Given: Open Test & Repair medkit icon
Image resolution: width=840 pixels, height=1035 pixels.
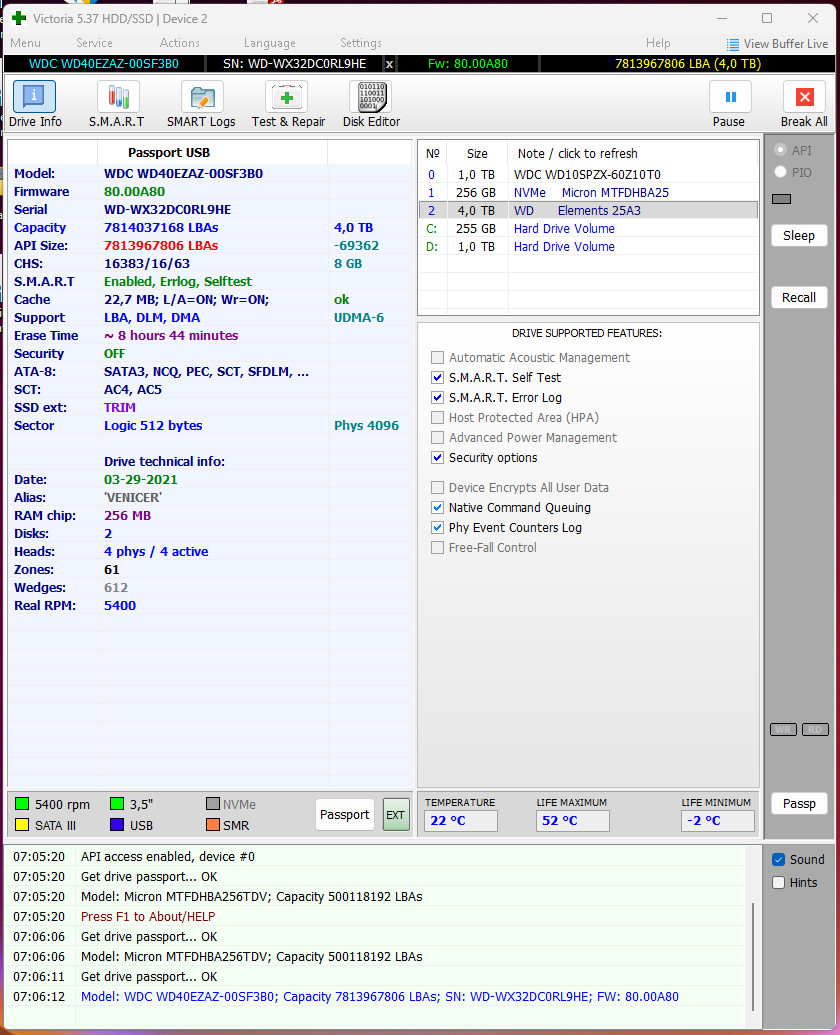Looking at the screenshot, I should coord(286,97).
